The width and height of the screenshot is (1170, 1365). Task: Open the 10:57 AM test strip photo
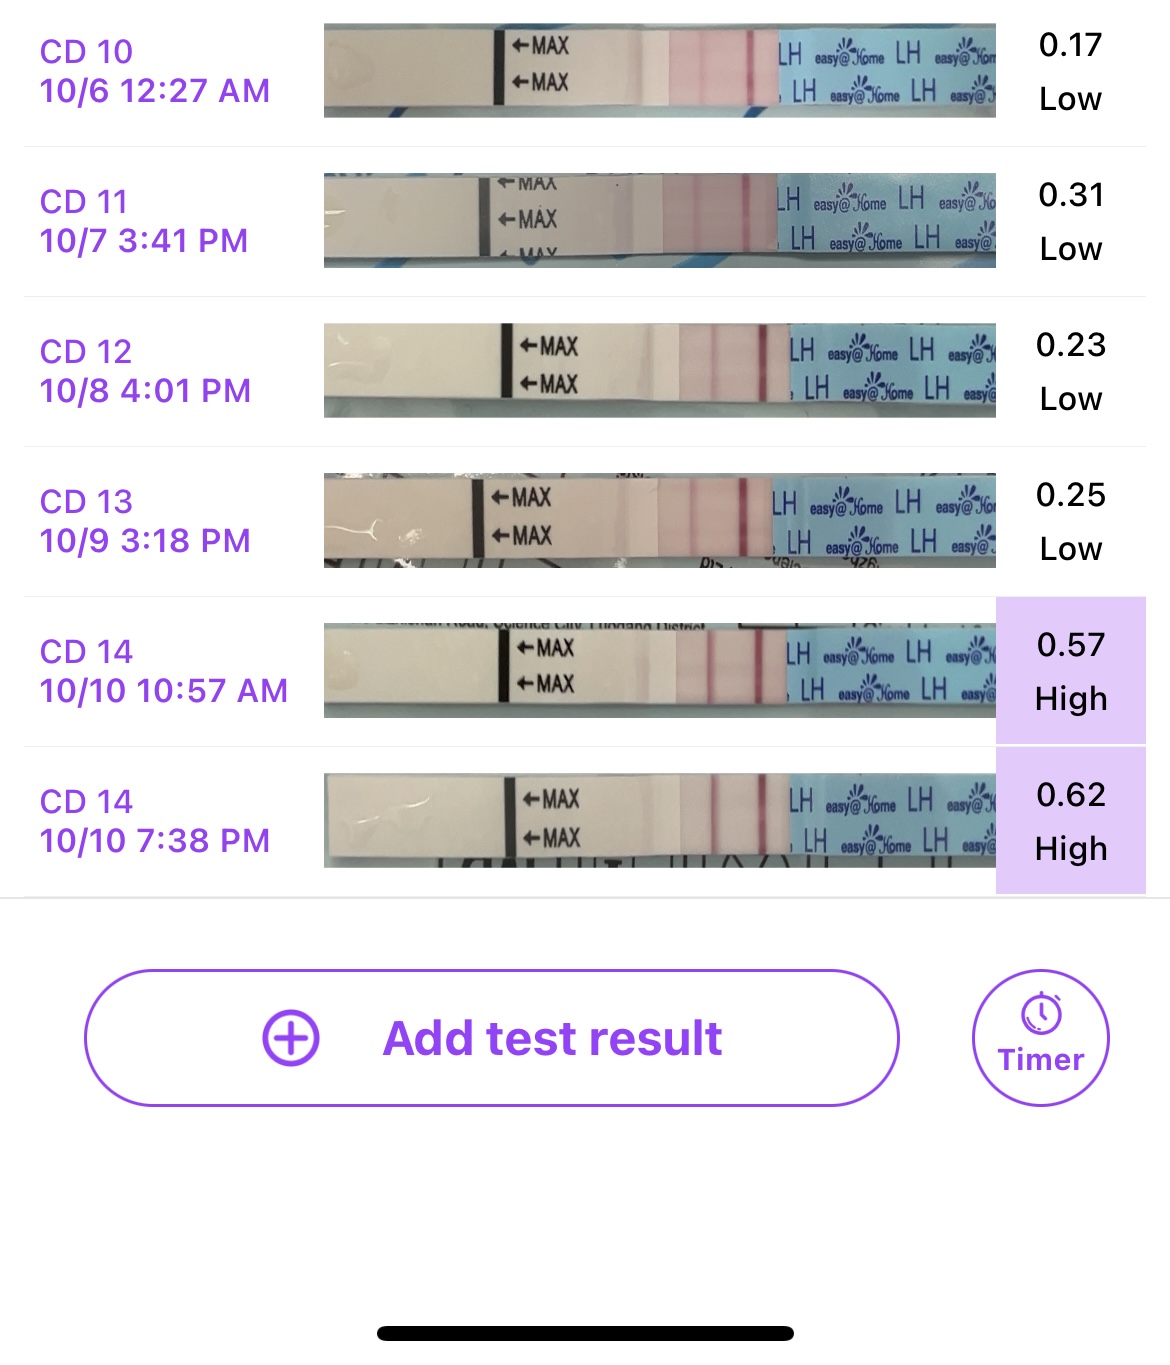659,671
